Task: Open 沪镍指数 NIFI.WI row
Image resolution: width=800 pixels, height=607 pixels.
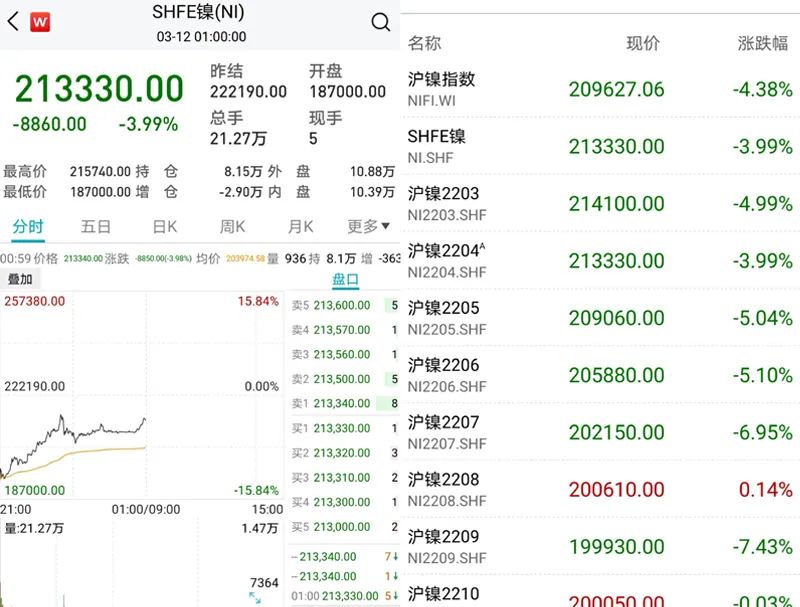Action: [600, 89]
